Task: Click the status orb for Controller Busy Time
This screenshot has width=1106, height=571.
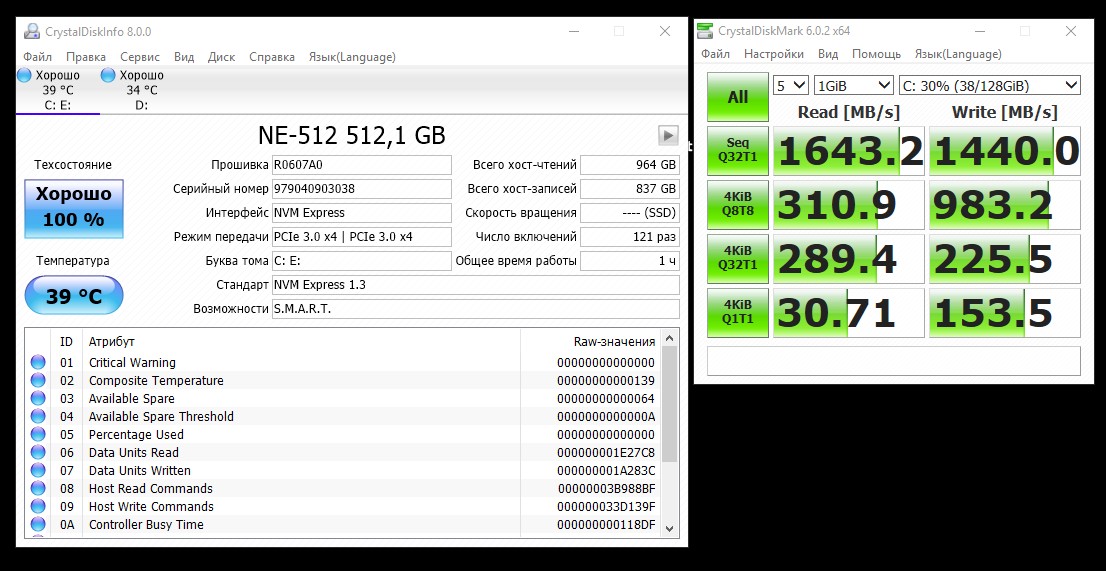Action: [x=38, y=524]
